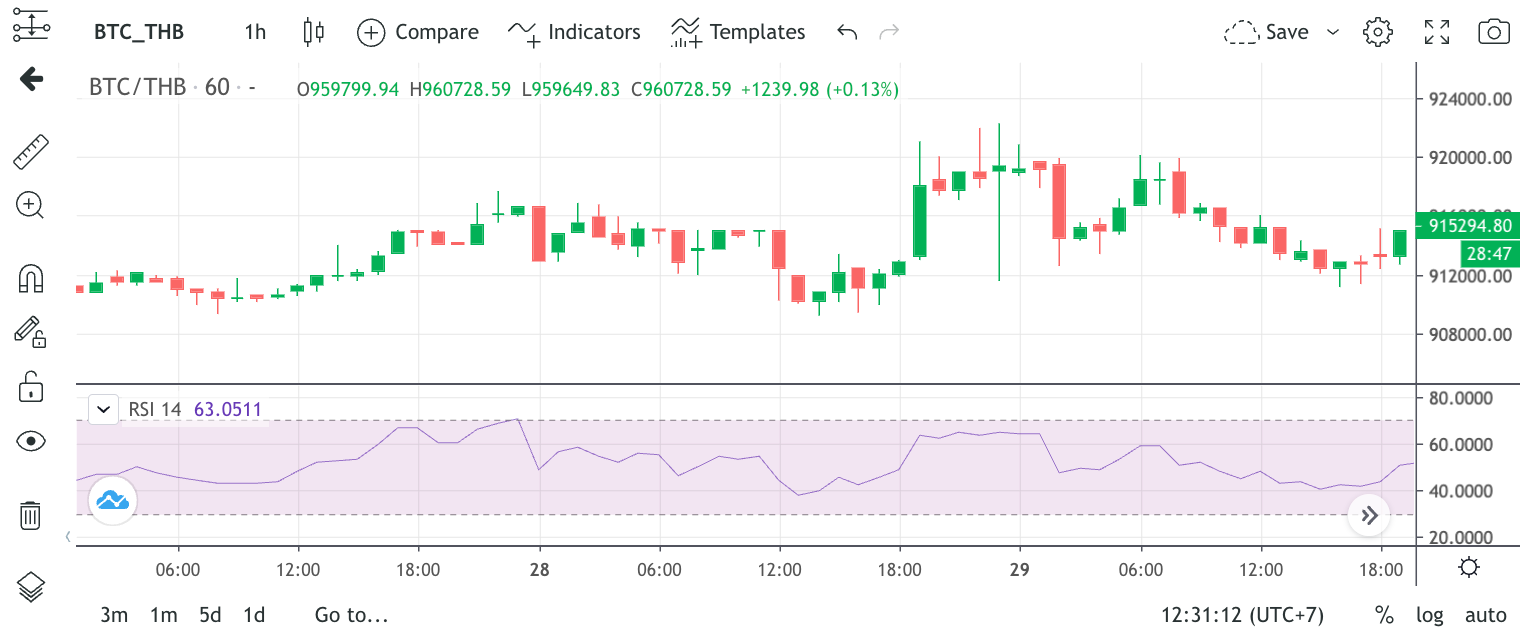Click the 924000.00 price axis label
Screen dimensions: 1520x638
tap(1468, 99)
